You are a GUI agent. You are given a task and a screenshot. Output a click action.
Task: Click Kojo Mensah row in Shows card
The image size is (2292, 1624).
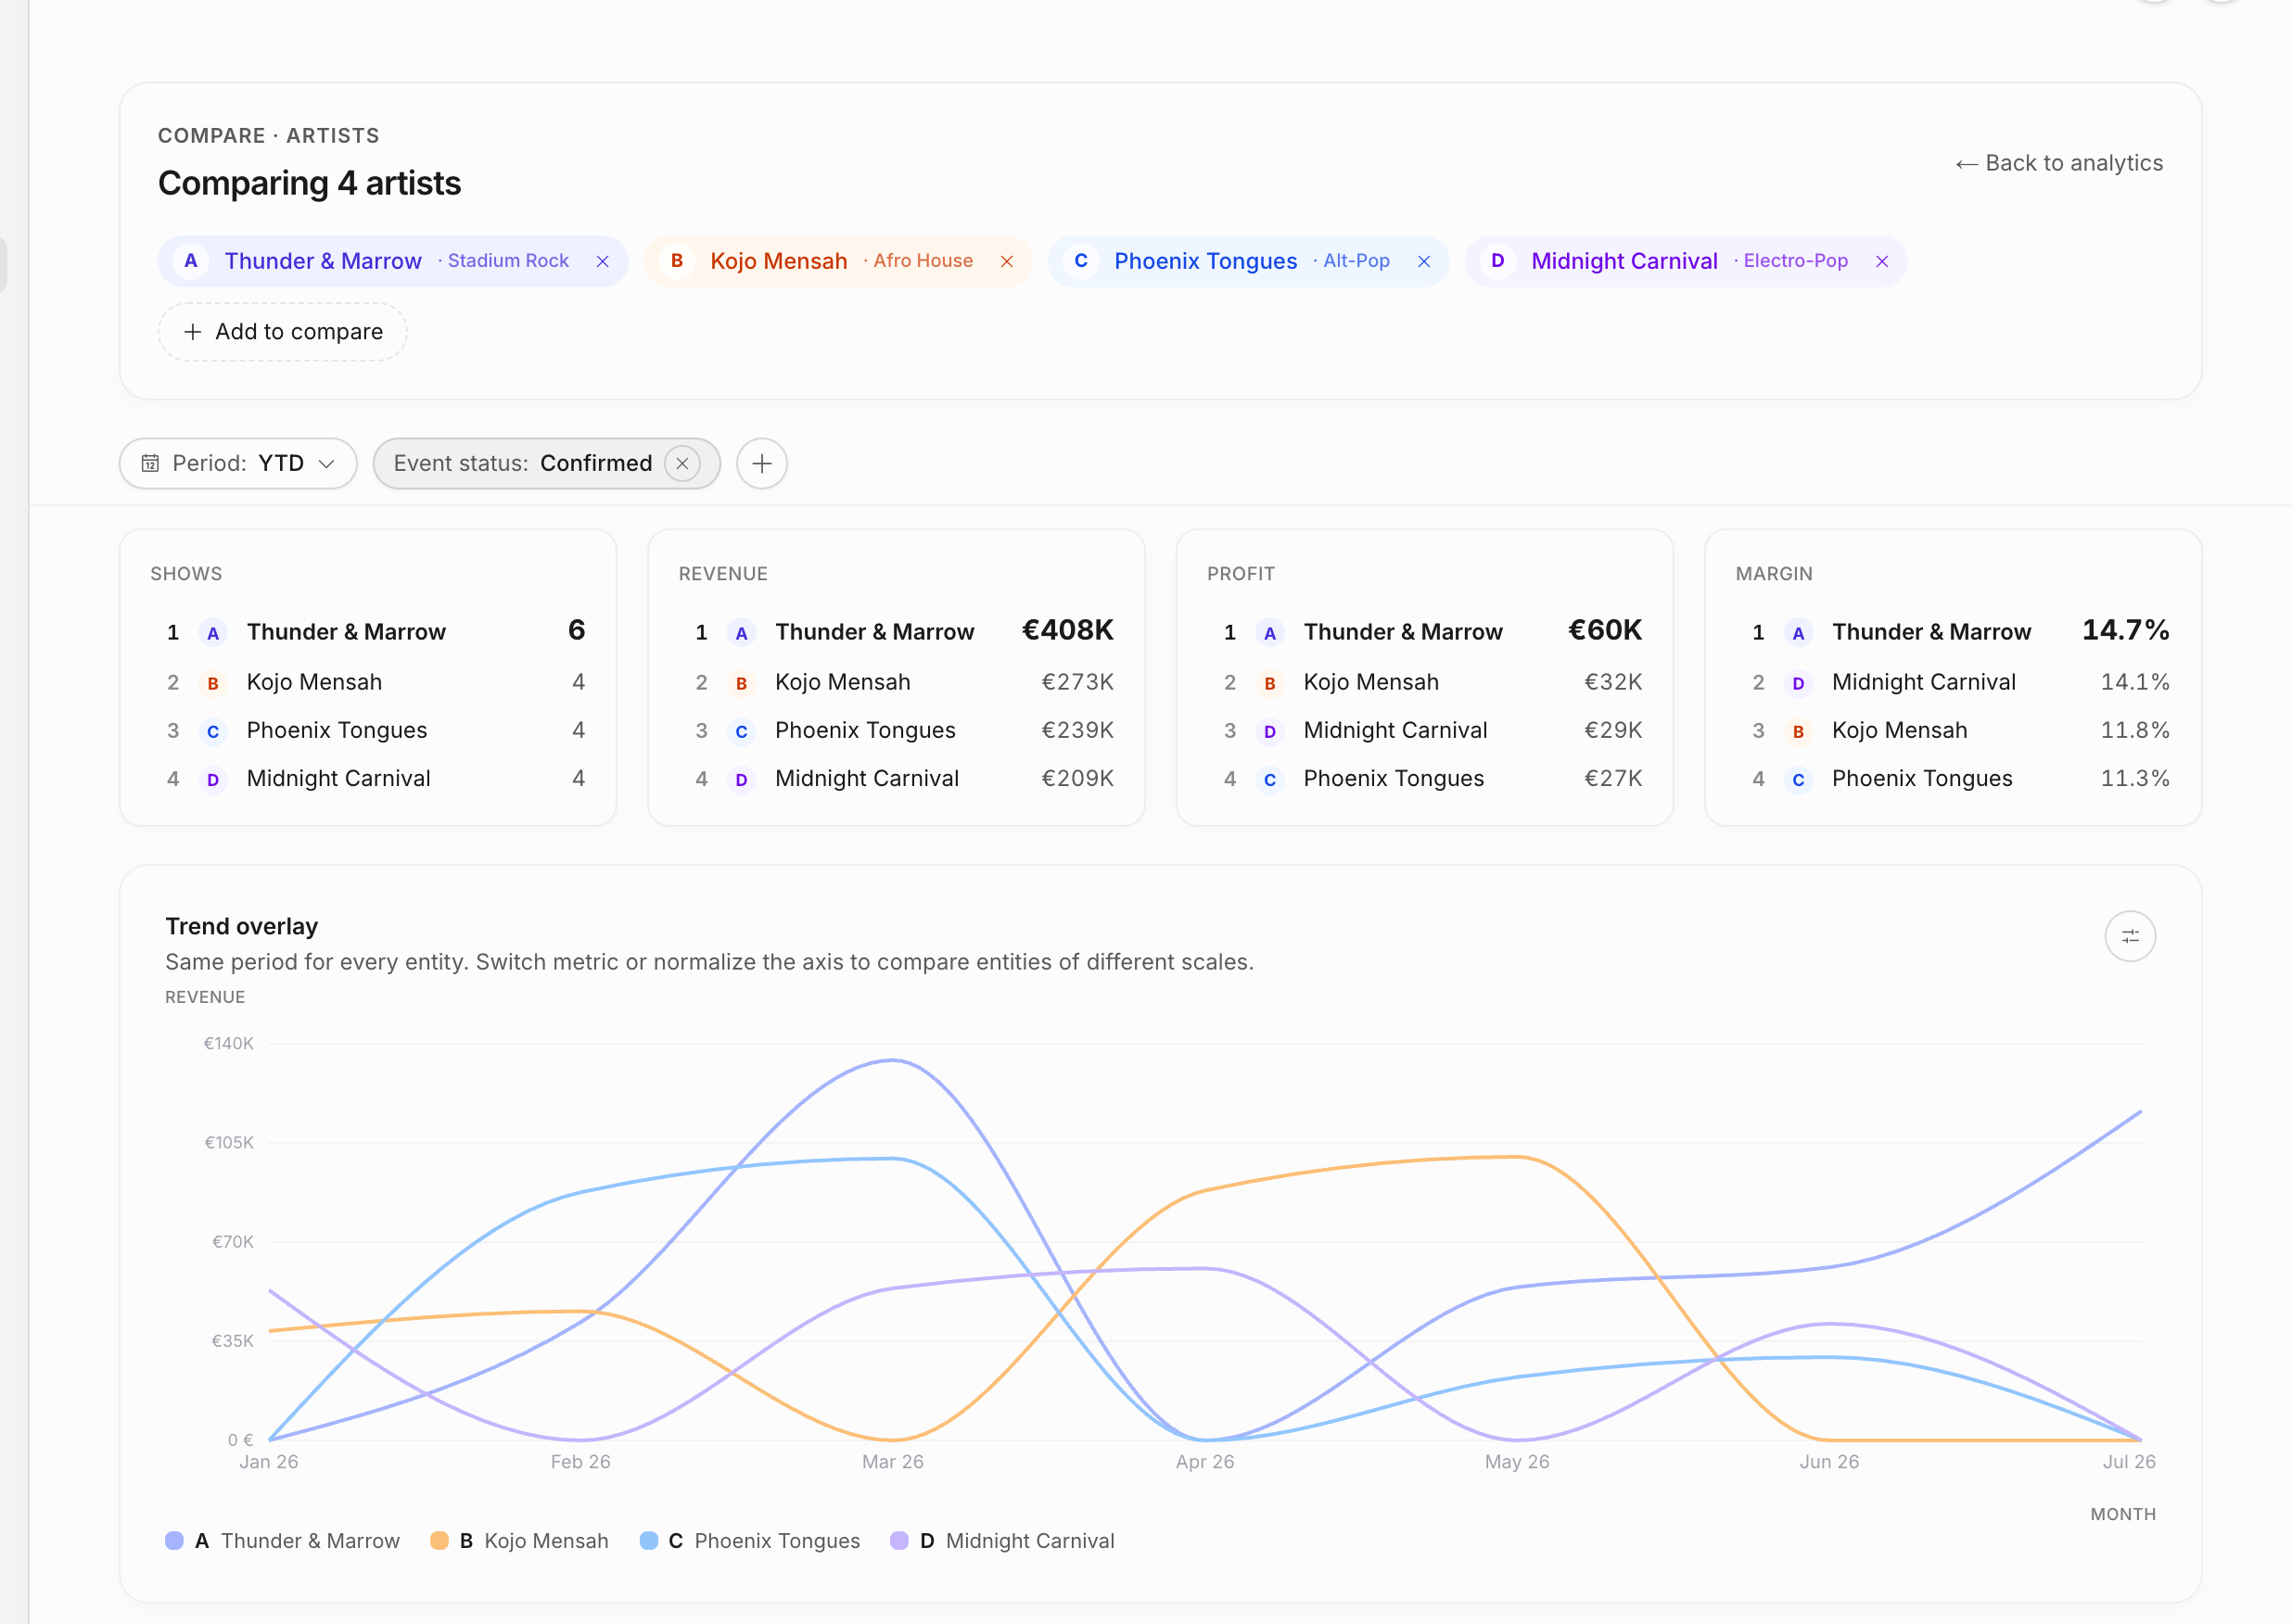[368, 682]
